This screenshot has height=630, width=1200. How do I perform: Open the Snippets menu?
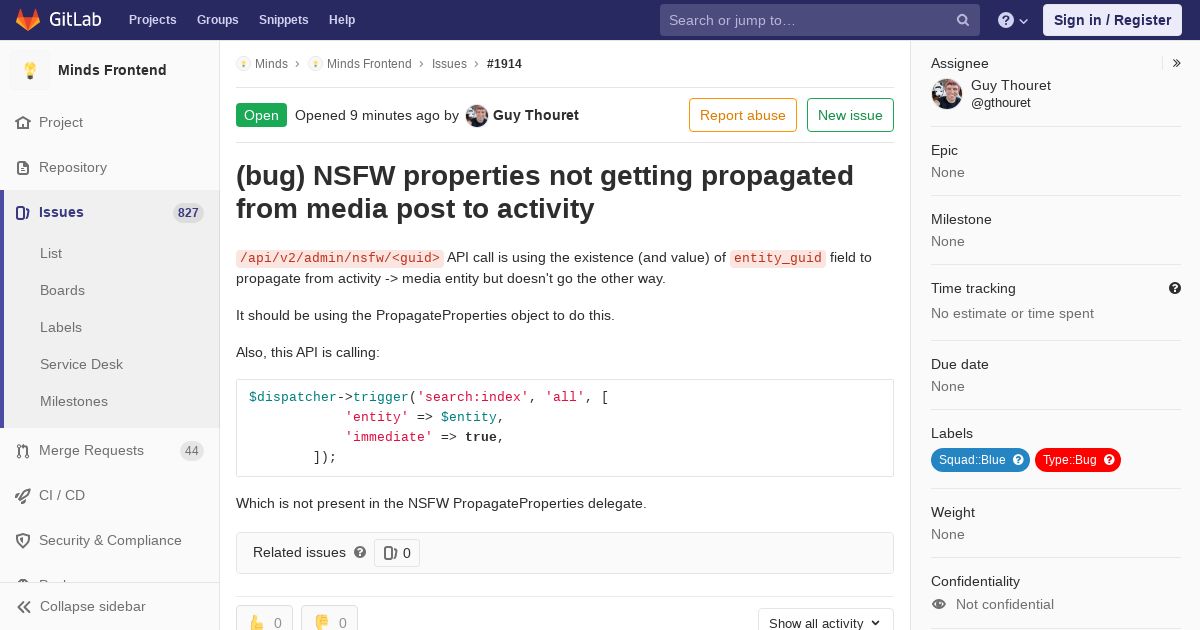(284, 20)
